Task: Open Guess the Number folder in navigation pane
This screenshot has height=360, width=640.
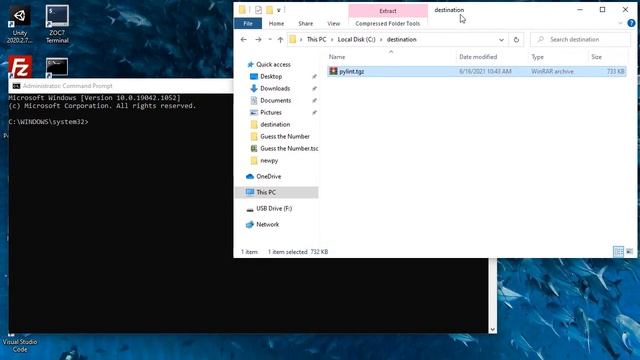Action: (284, 136)
